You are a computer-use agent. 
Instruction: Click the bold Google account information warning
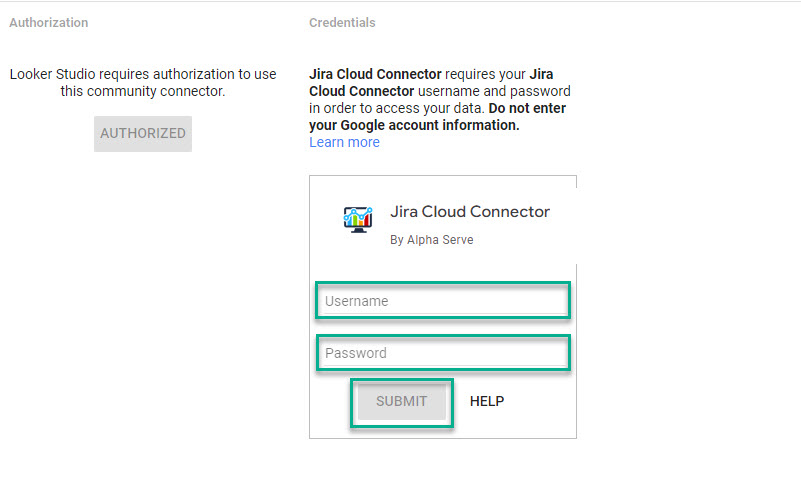coord(414,125)
